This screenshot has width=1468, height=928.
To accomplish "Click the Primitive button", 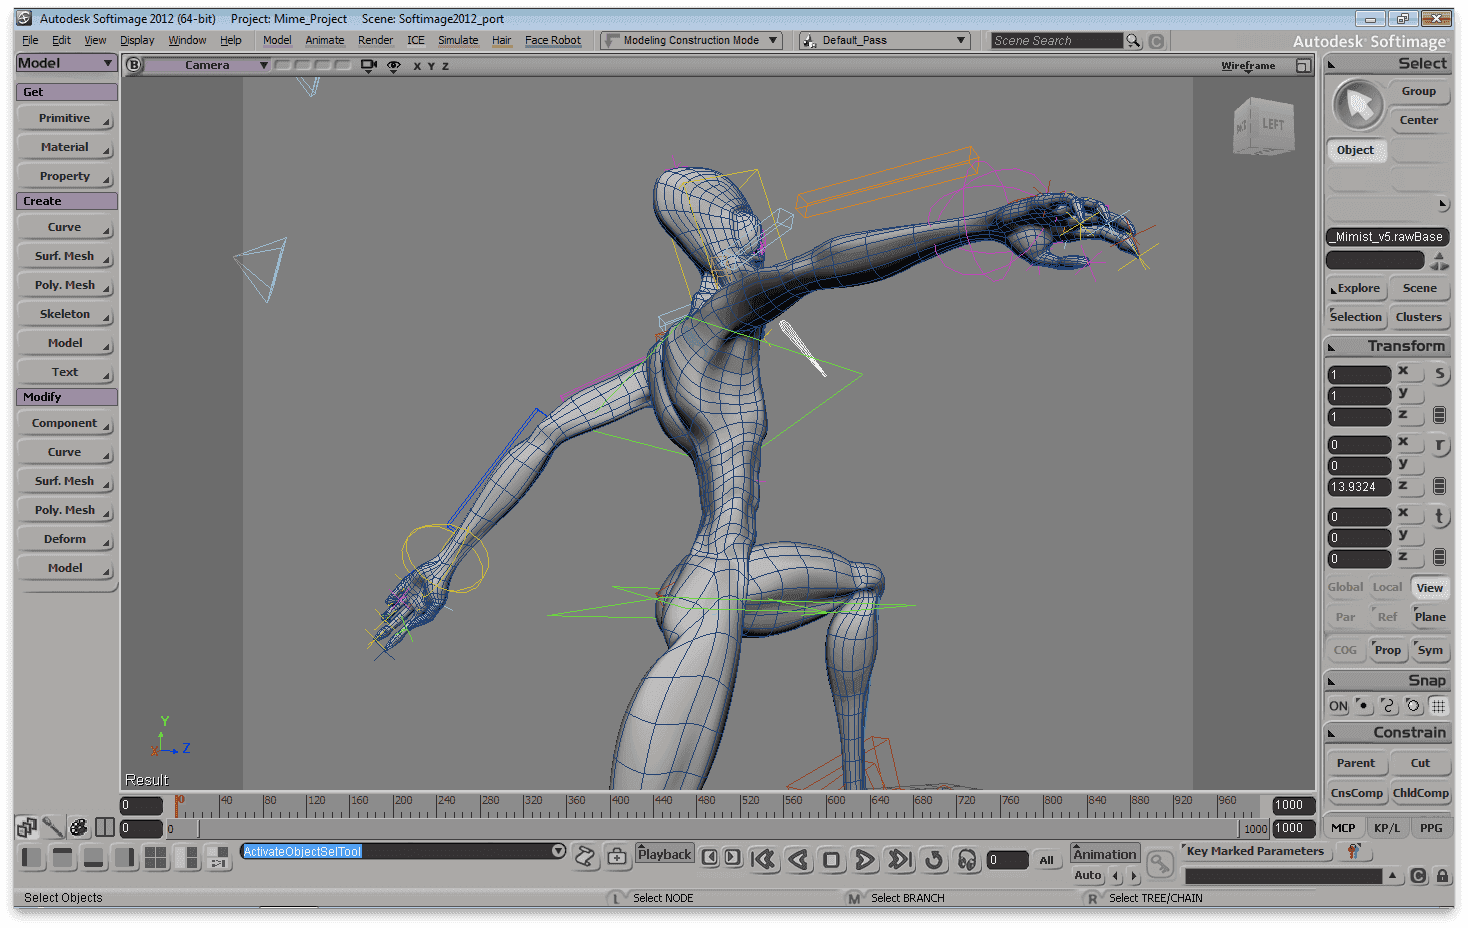I will pyautogui.click(x=65, y=119).
